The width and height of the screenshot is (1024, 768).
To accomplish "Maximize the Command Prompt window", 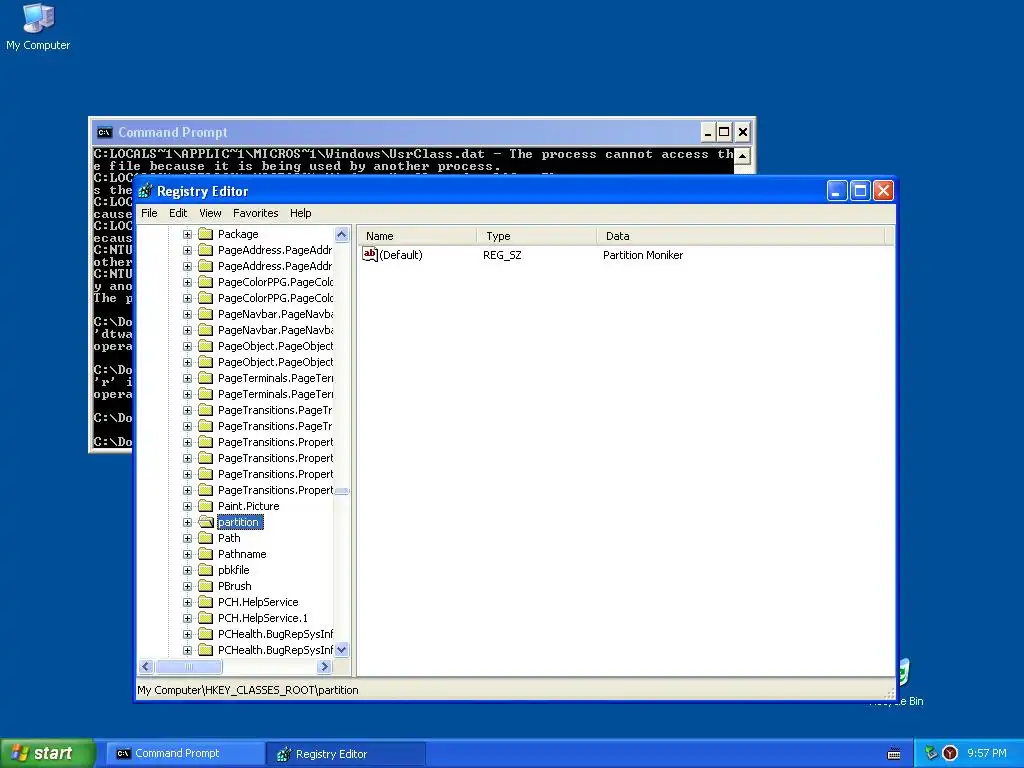I will pyautogui.click(x=724, y=133).
